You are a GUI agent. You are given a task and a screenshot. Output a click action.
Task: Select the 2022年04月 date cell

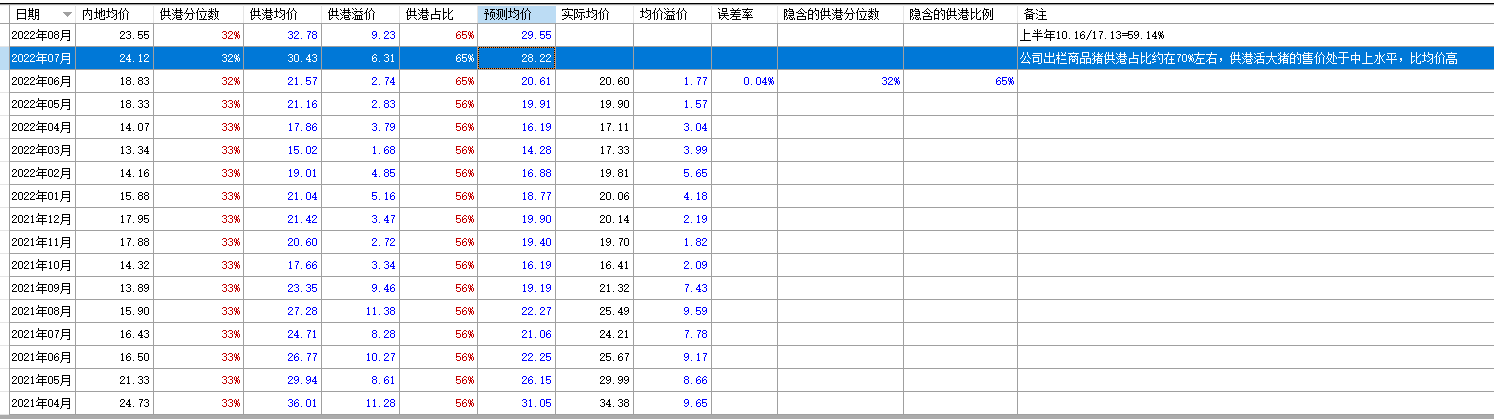(43, 127)
